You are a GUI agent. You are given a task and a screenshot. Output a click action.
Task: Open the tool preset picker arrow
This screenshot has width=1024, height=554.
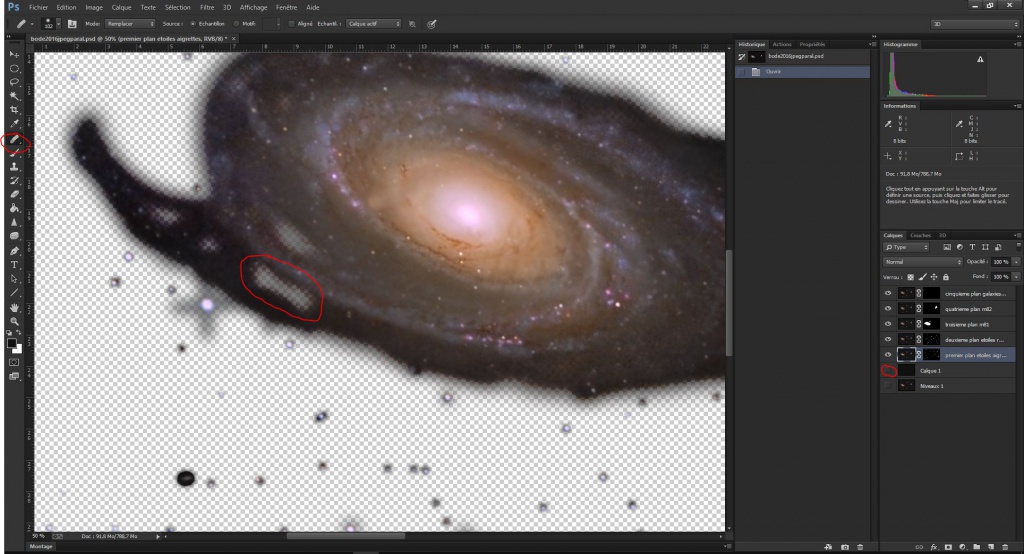32,24
